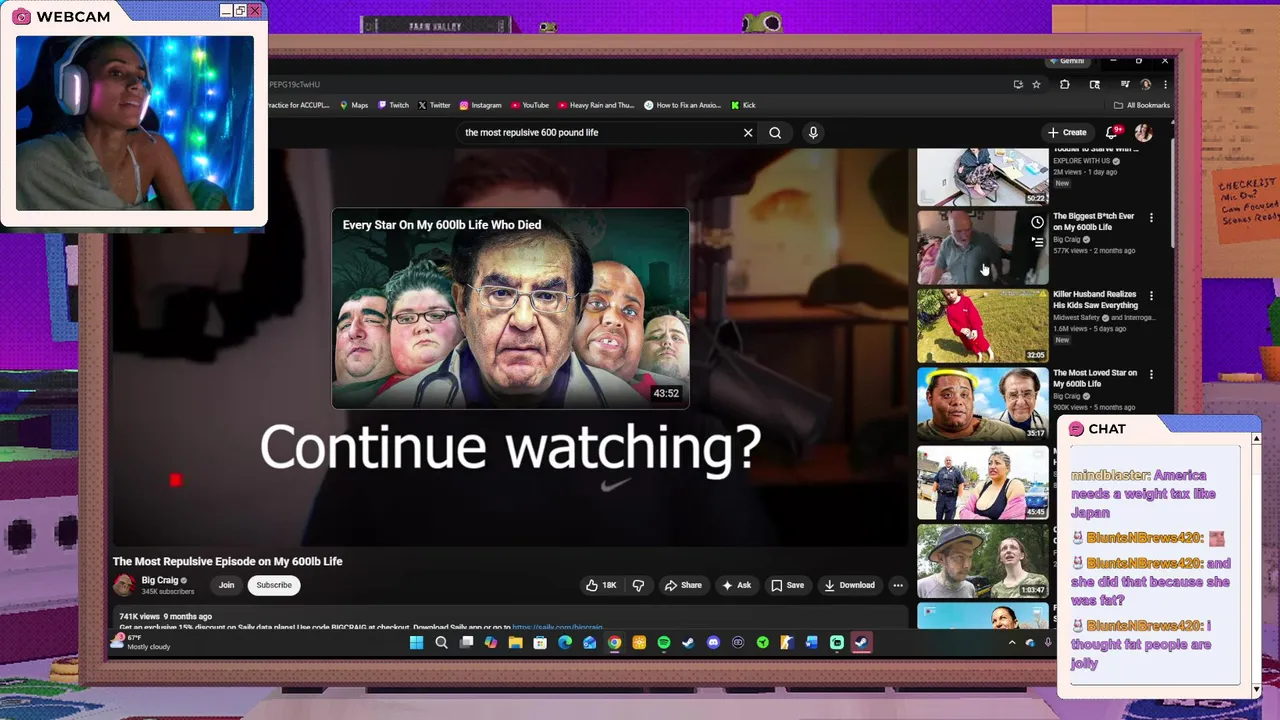Click the 'Continue watching?' prompt text
Screen dimensions: 1280x720
point(511,447)
